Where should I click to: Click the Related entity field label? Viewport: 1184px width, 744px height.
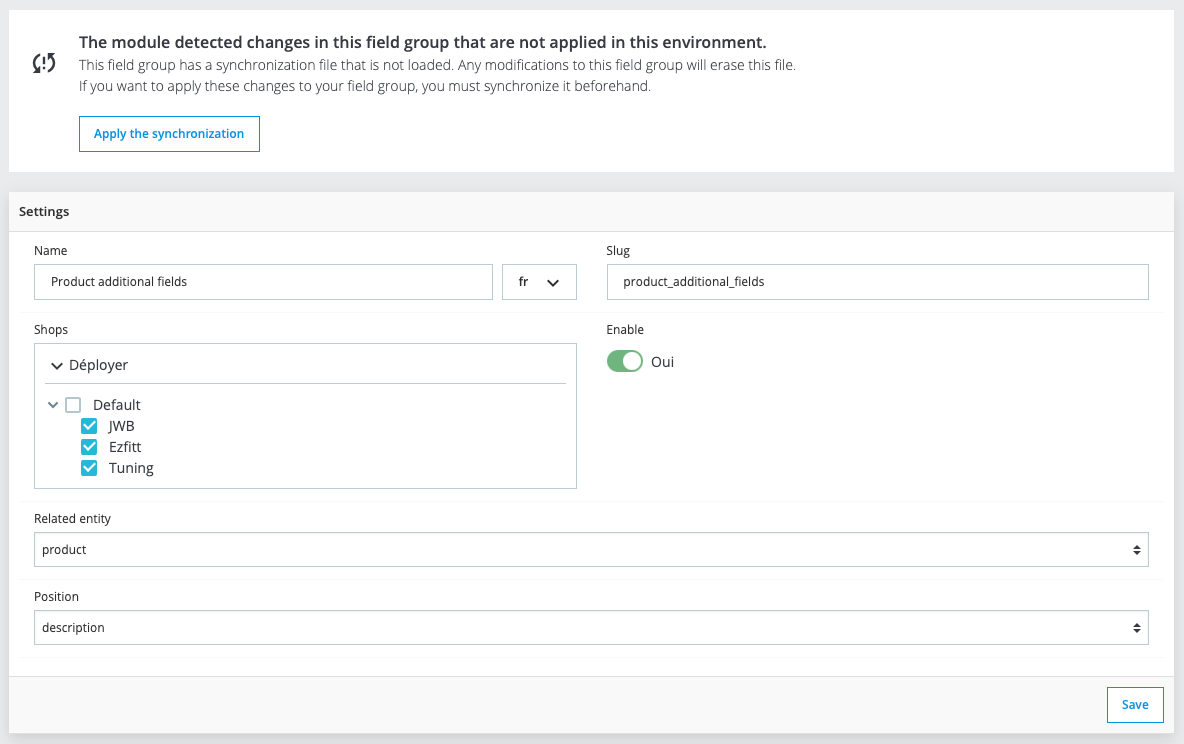pyautogui.click(x=72, y=518)
